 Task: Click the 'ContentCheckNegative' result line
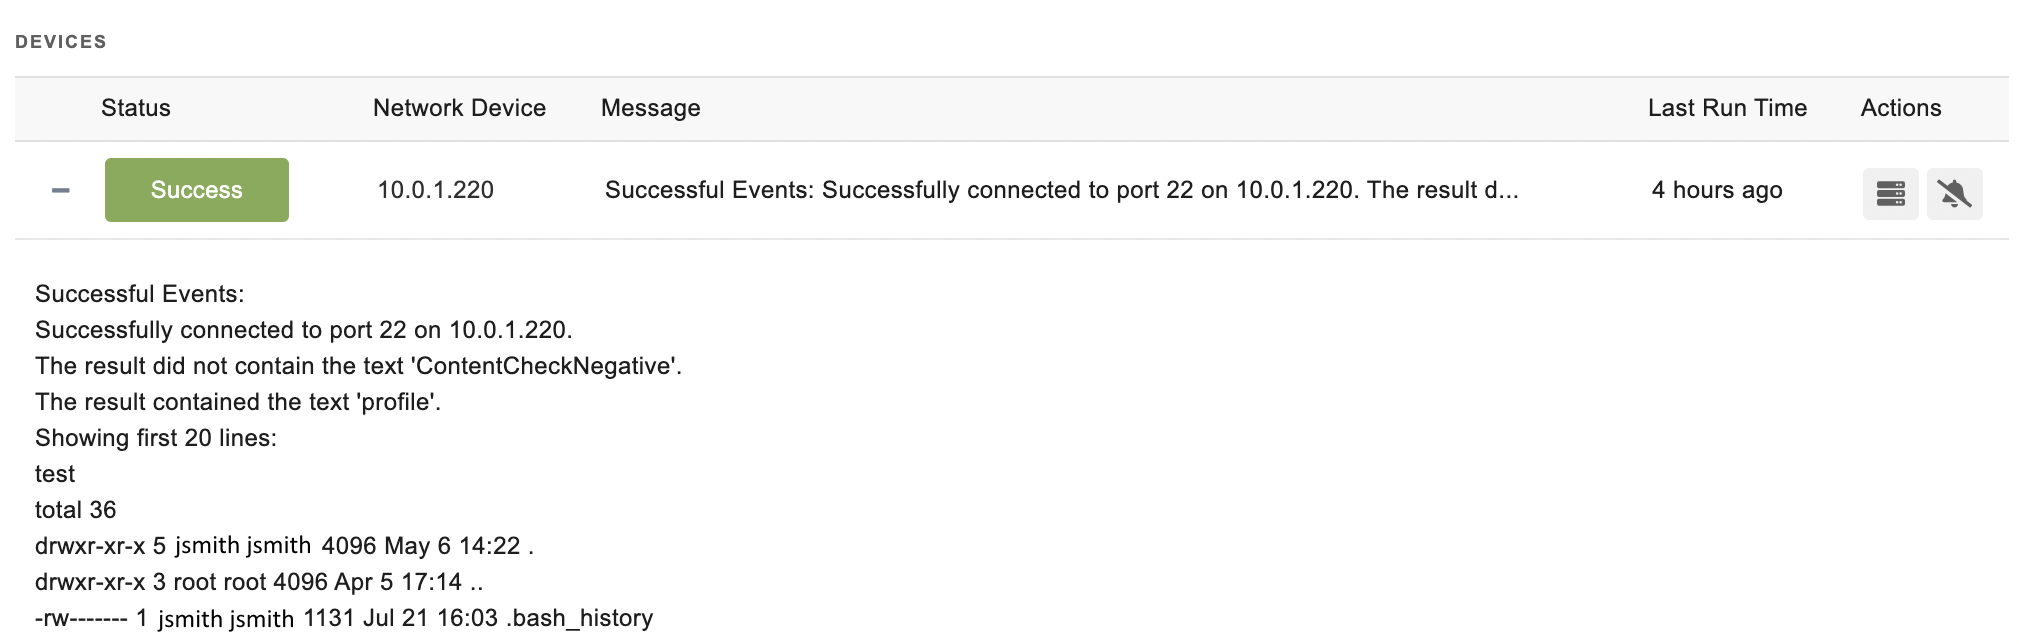click(359, 366)
